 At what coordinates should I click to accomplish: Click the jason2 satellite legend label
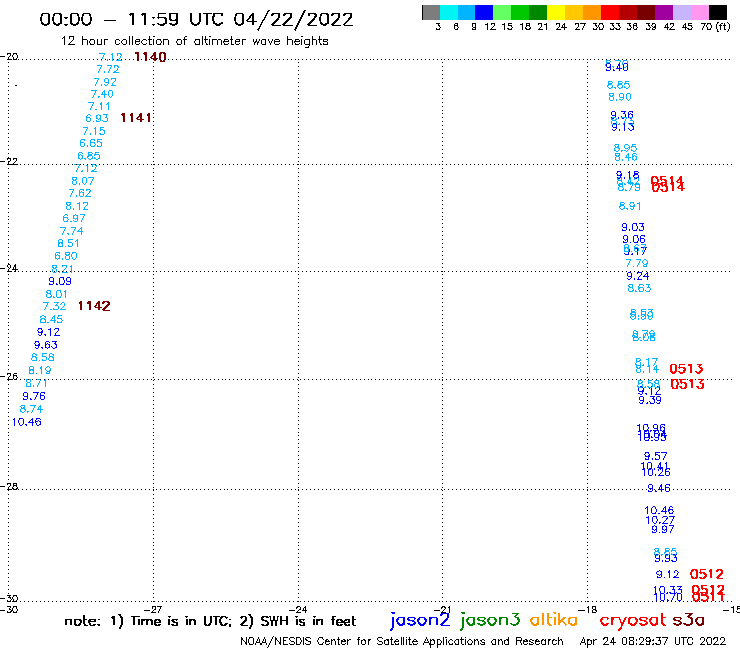(x=420, y=620)
